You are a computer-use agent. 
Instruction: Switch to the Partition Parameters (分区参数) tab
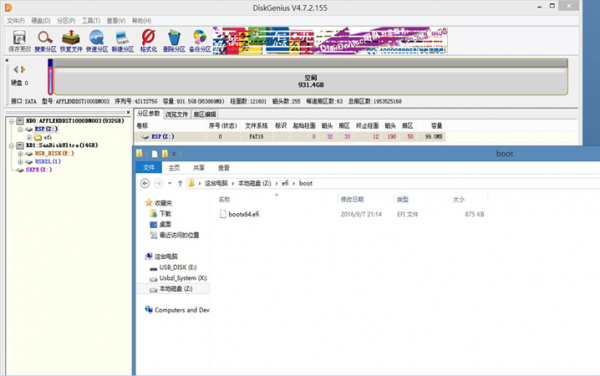(x=149, y=114)
